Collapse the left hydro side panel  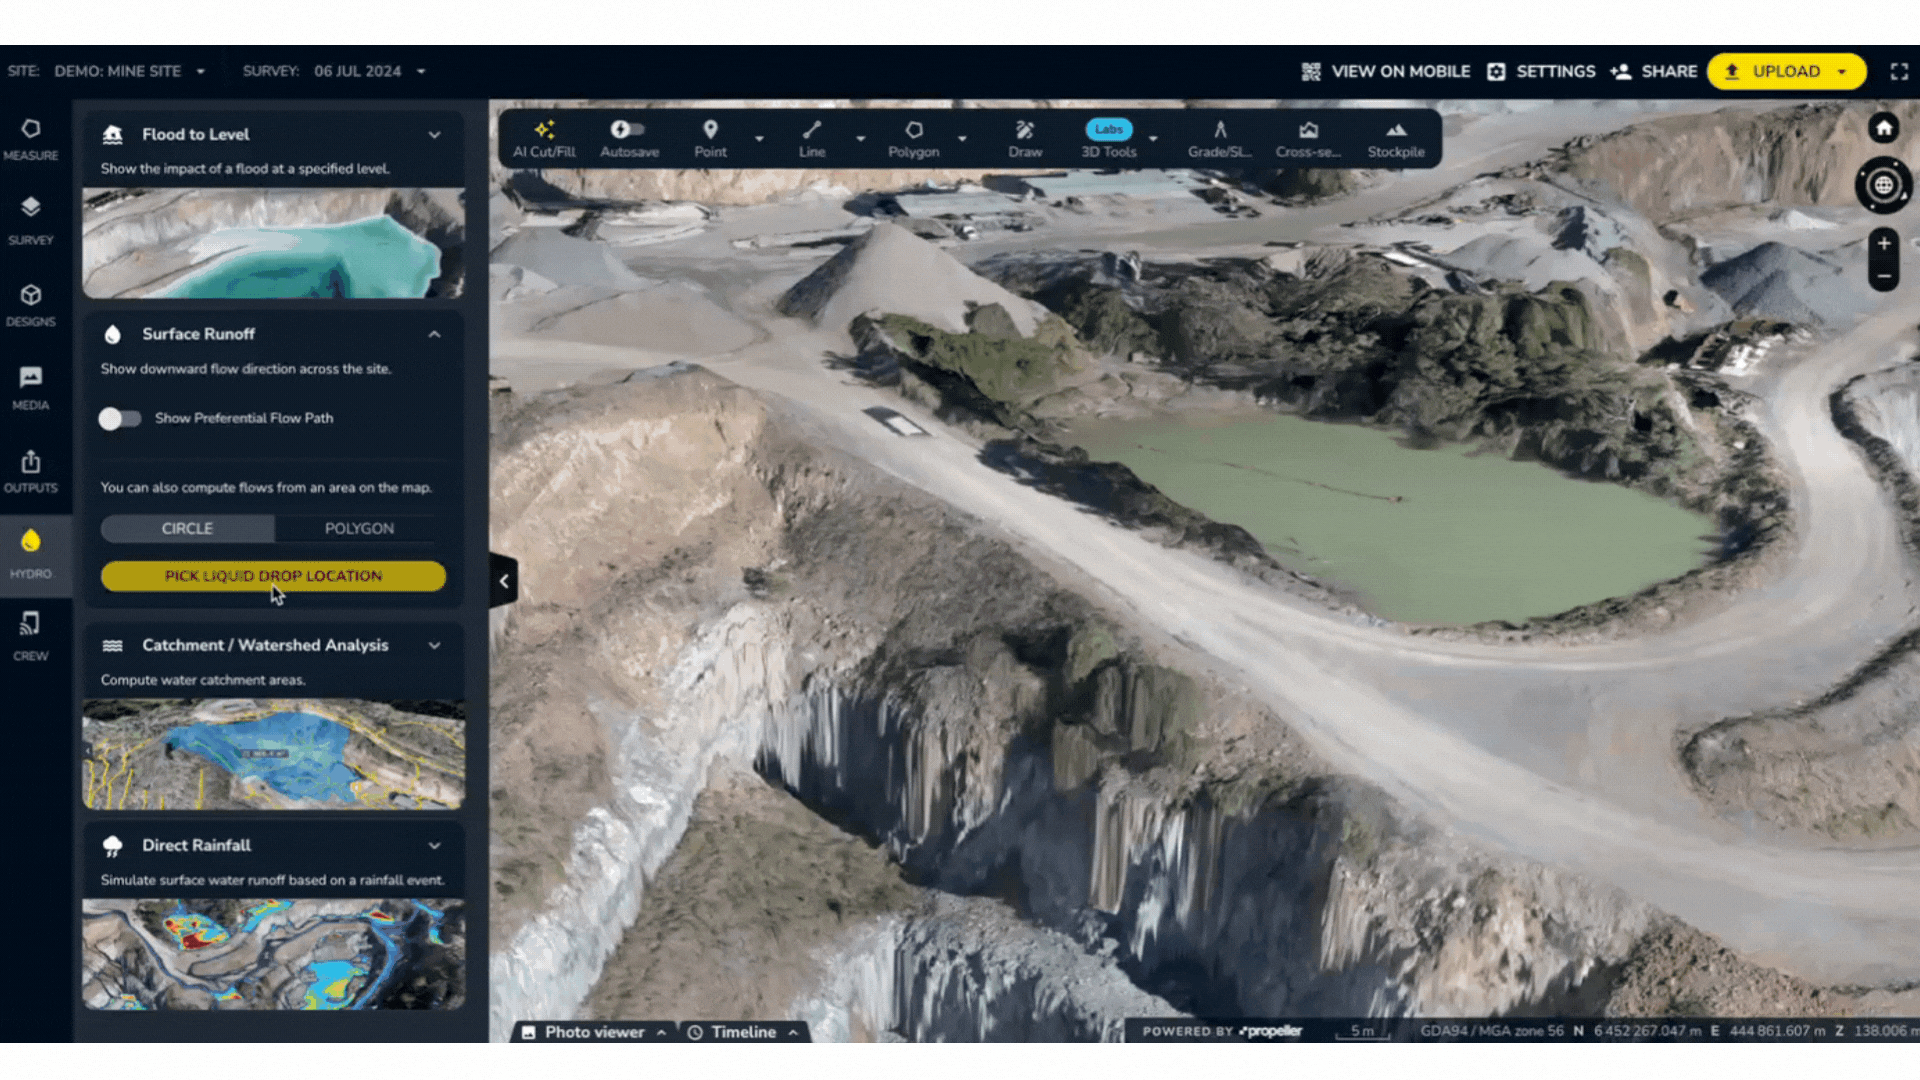(x=504, y=581)
